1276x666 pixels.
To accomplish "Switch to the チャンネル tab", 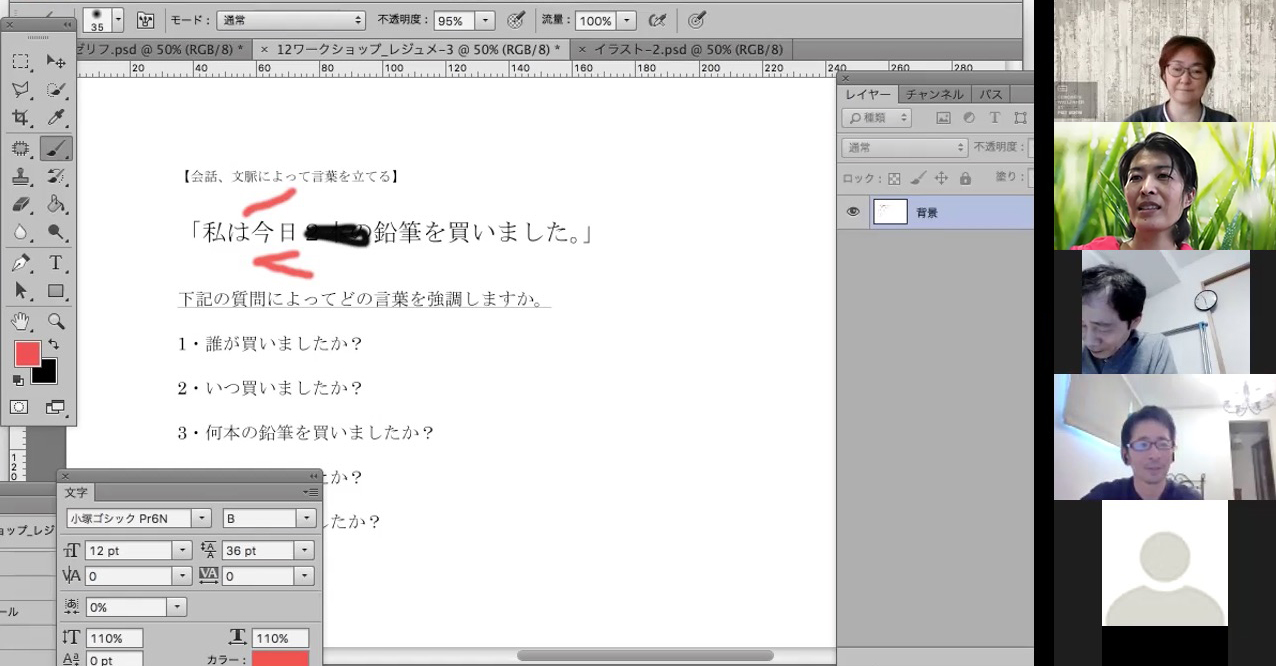I will point(934,94).
